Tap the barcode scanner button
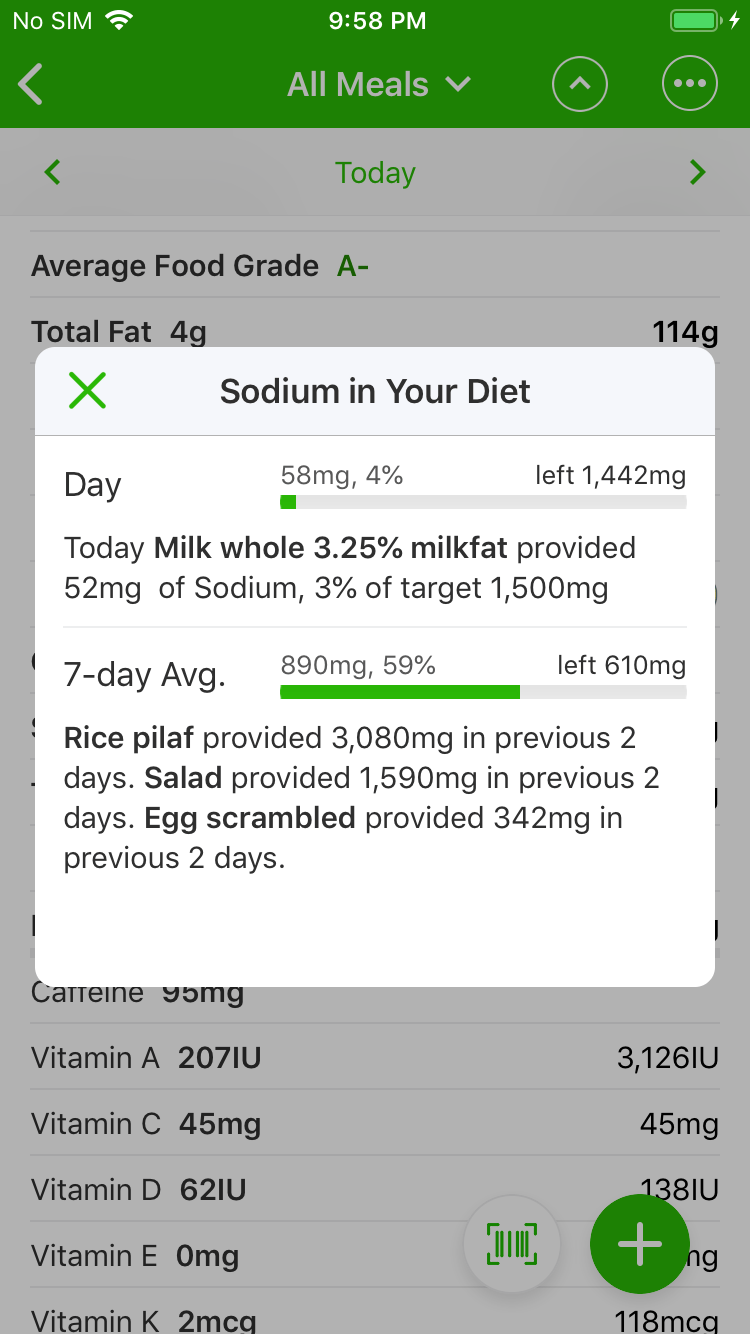The image size is (750, 1334). pos(512,1244)
